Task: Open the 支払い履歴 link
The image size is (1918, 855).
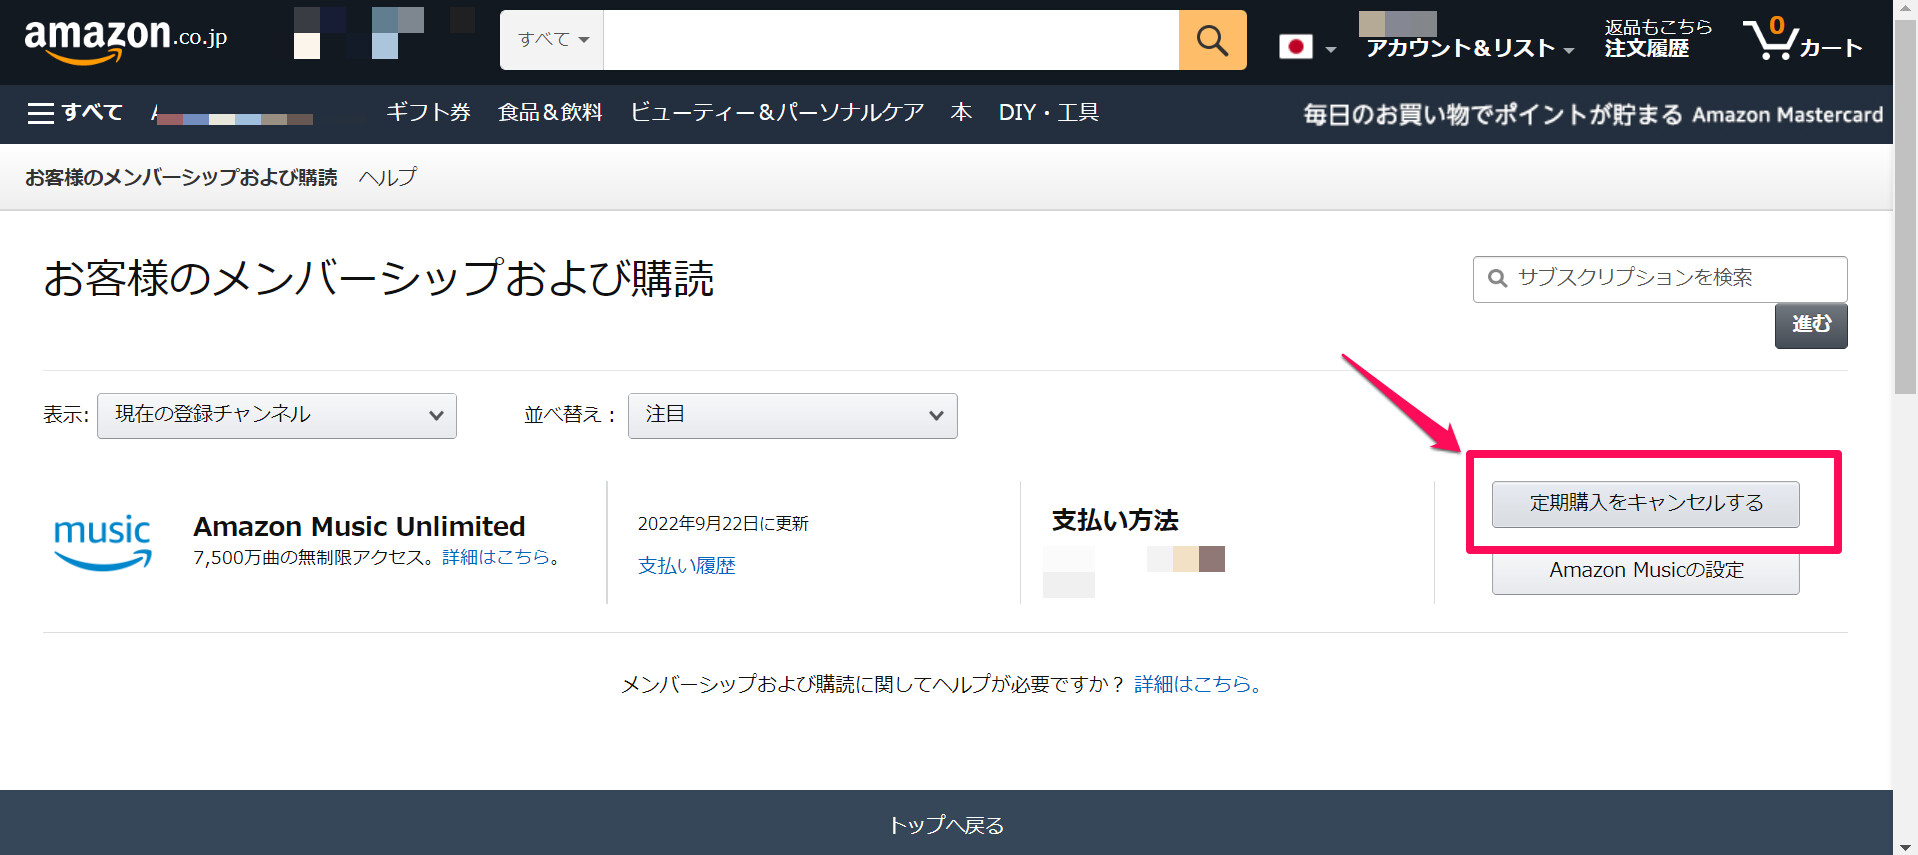Action: tap(686, 566)
